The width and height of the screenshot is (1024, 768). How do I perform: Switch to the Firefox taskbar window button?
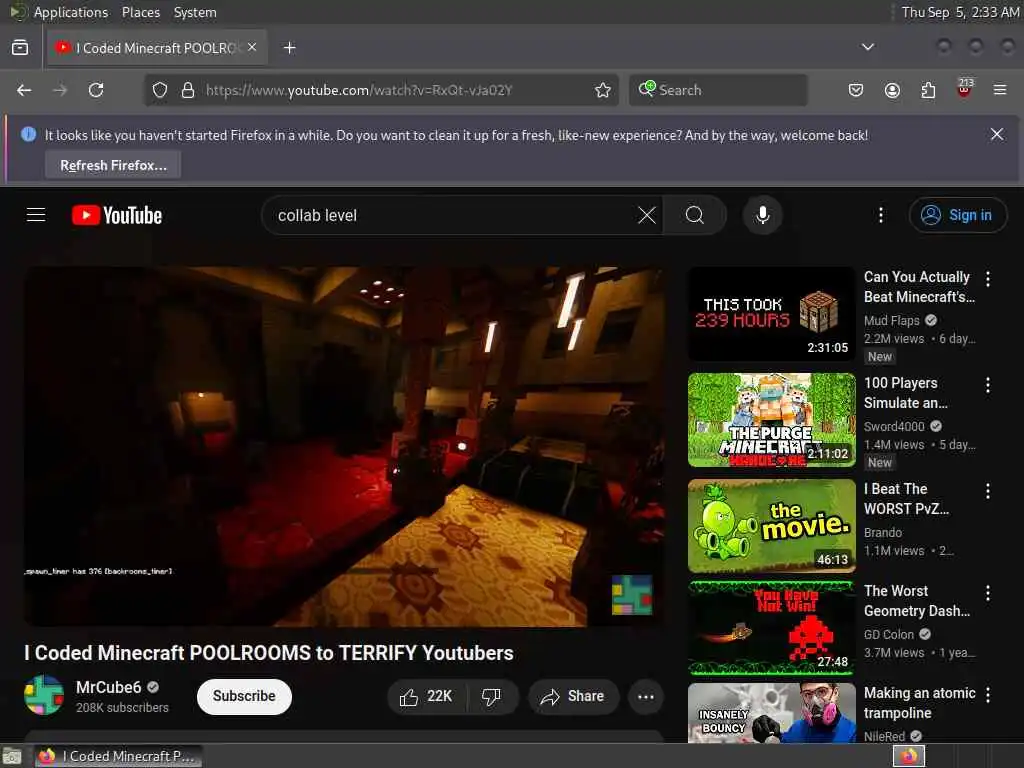click(x=118, y=756)
